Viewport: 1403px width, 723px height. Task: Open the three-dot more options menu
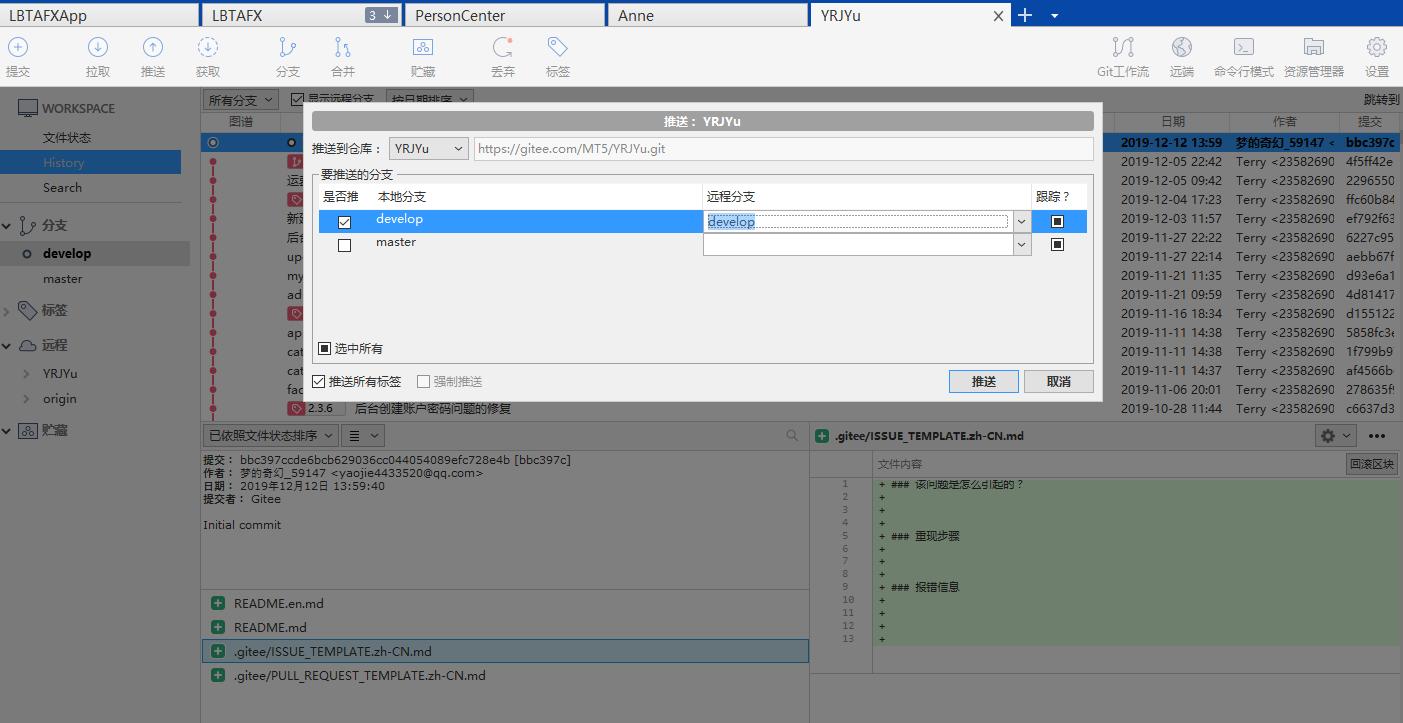click(x=1377, y=436)
